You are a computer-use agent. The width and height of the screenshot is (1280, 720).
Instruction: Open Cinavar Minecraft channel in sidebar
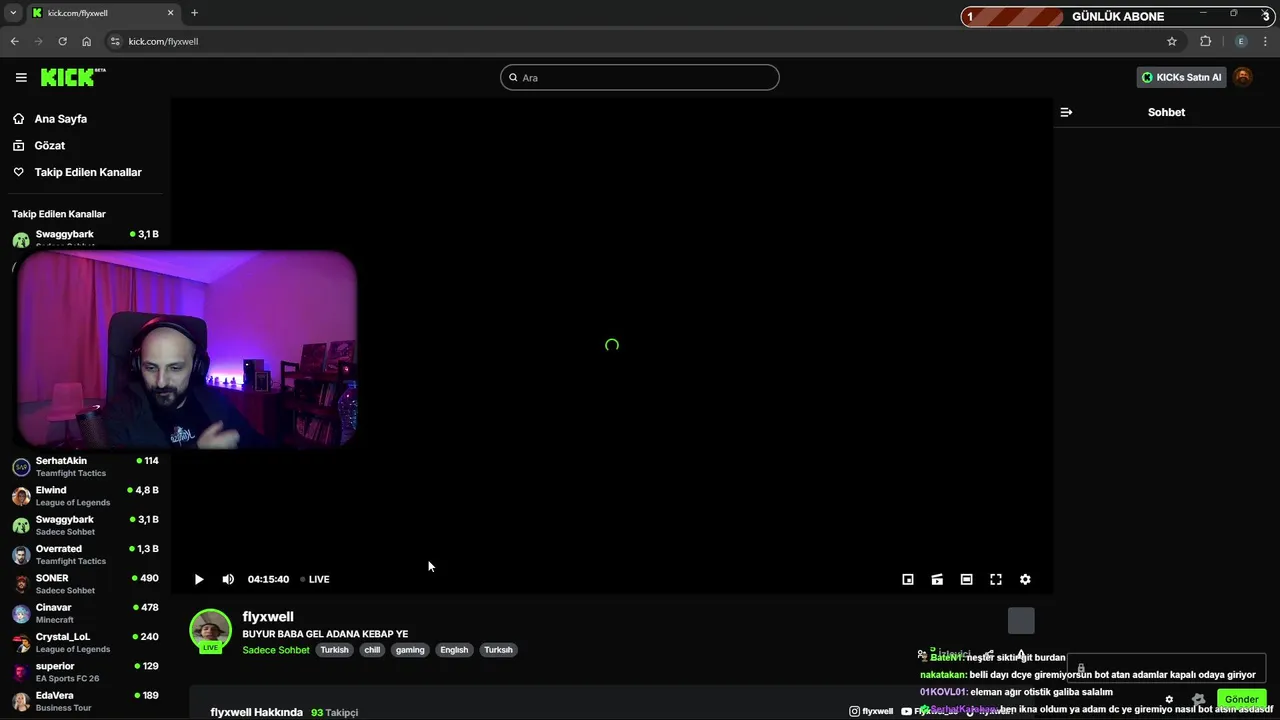tap(85, 613)
